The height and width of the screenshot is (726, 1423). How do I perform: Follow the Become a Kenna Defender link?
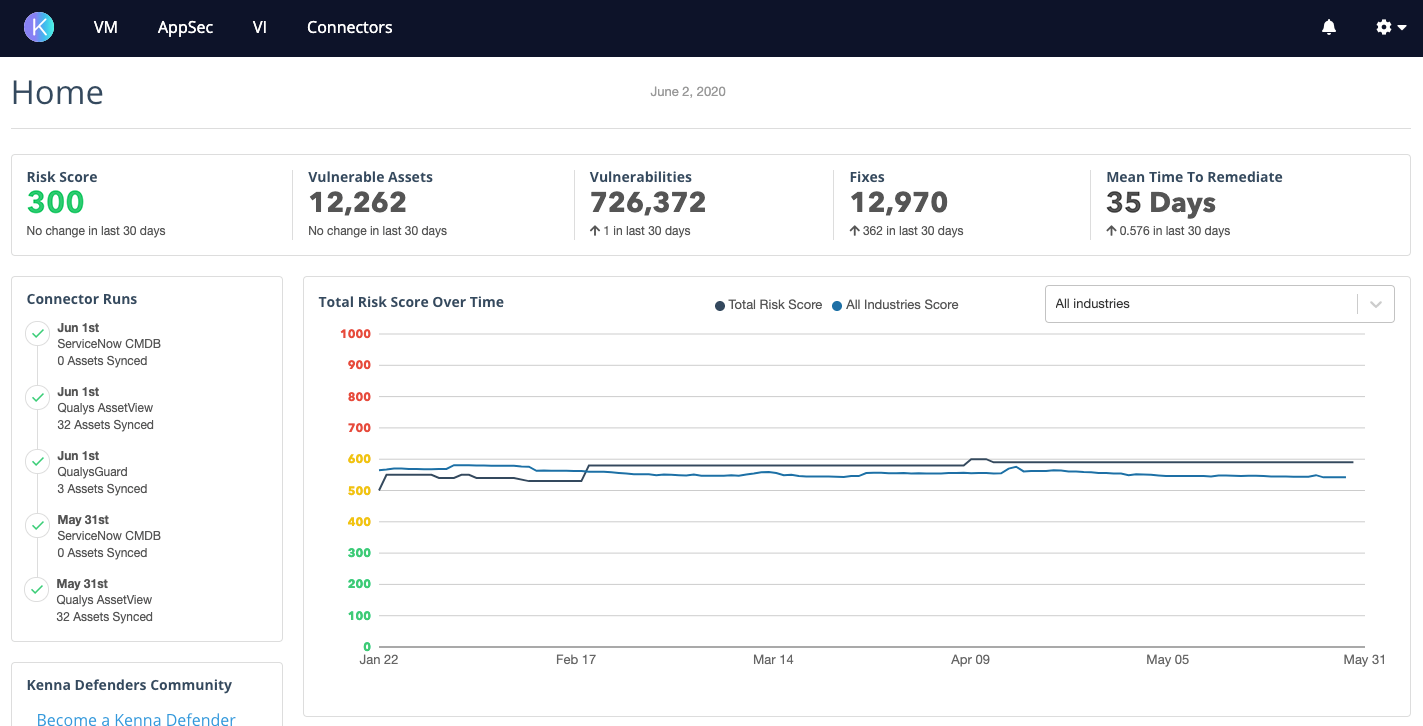point(136,719)
